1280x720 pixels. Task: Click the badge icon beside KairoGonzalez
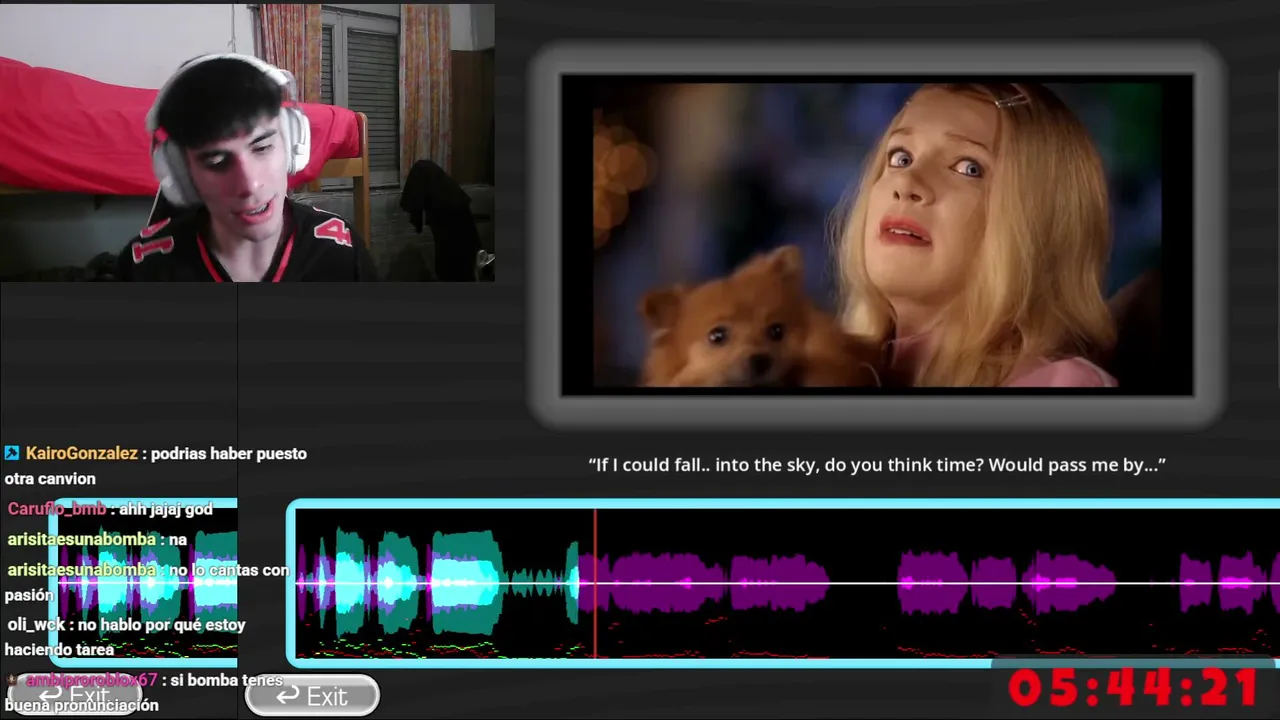pyautogui.click(x=12, y=453)
